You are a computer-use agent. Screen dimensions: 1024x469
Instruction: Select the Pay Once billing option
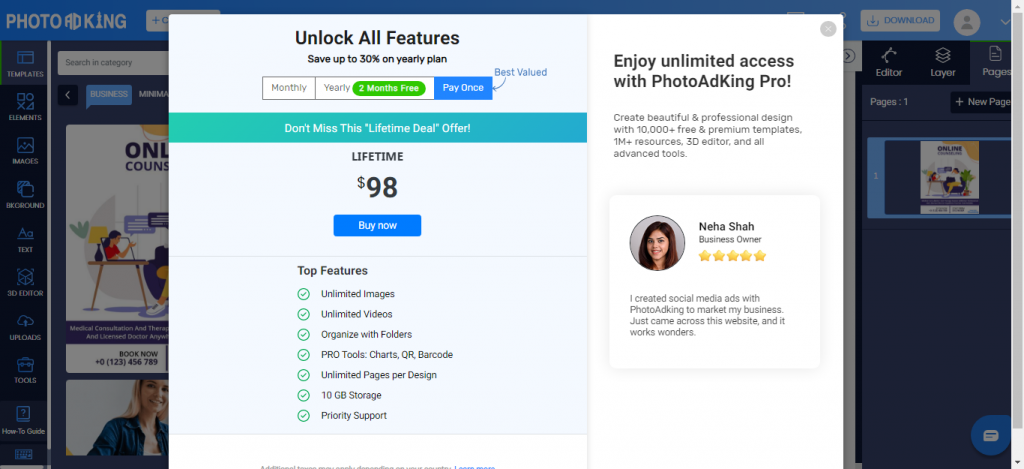point(463,88)
